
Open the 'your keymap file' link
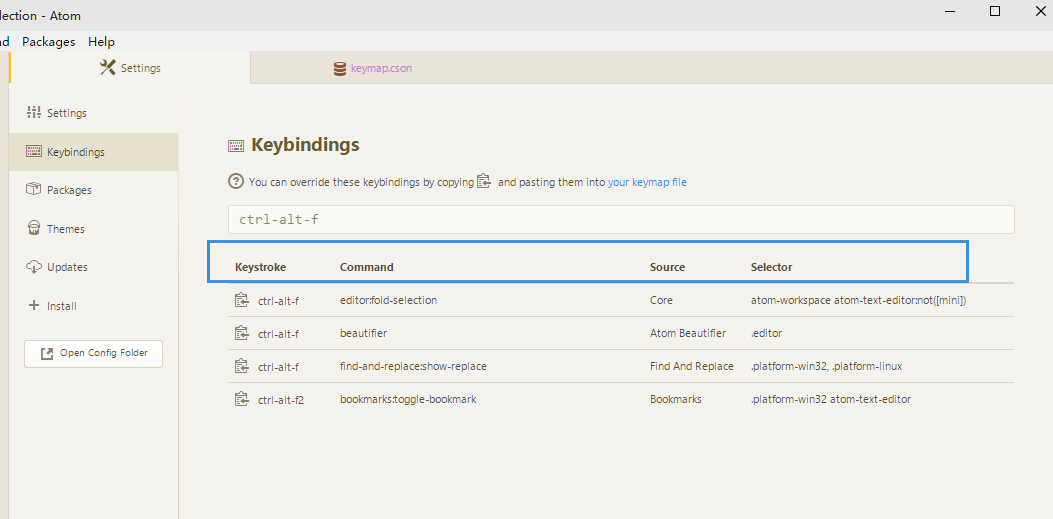click(647, 182)
